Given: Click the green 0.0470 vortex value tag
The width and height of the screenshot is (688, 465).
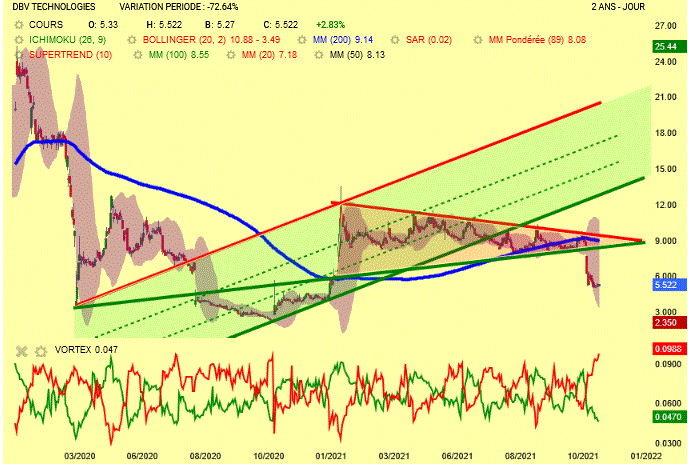Looking at the screenshot, I should tap(668, 416).
